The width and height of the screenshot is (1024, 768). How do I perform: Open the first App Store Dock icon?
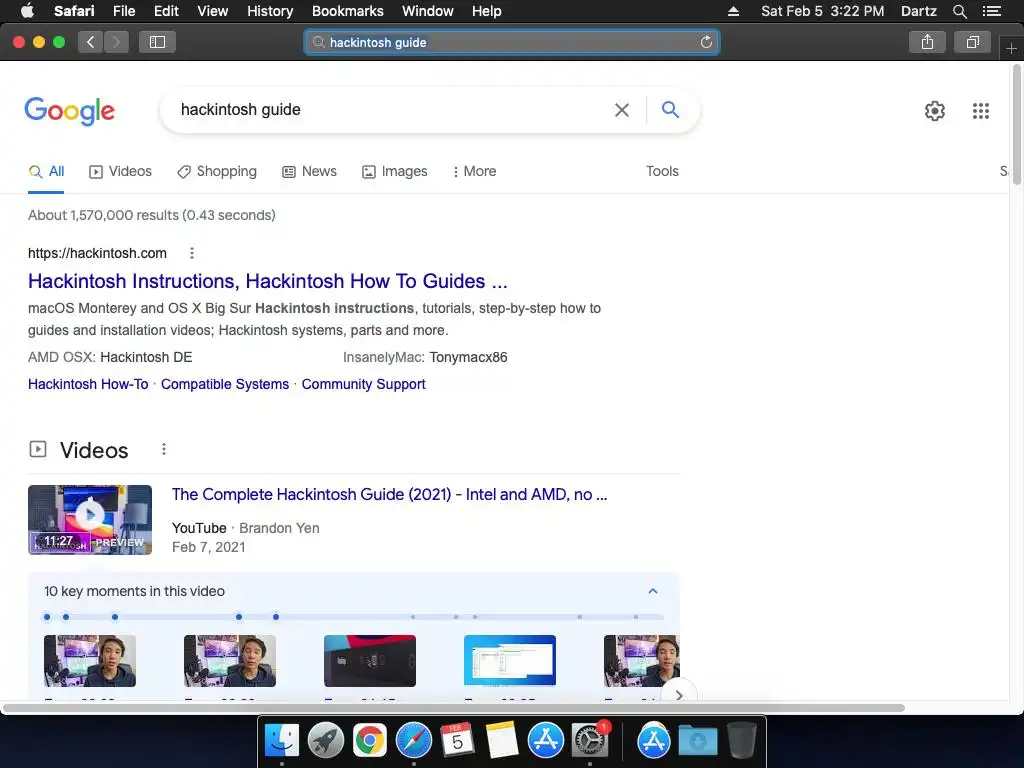pyautogui.click(x=545, y=741)
